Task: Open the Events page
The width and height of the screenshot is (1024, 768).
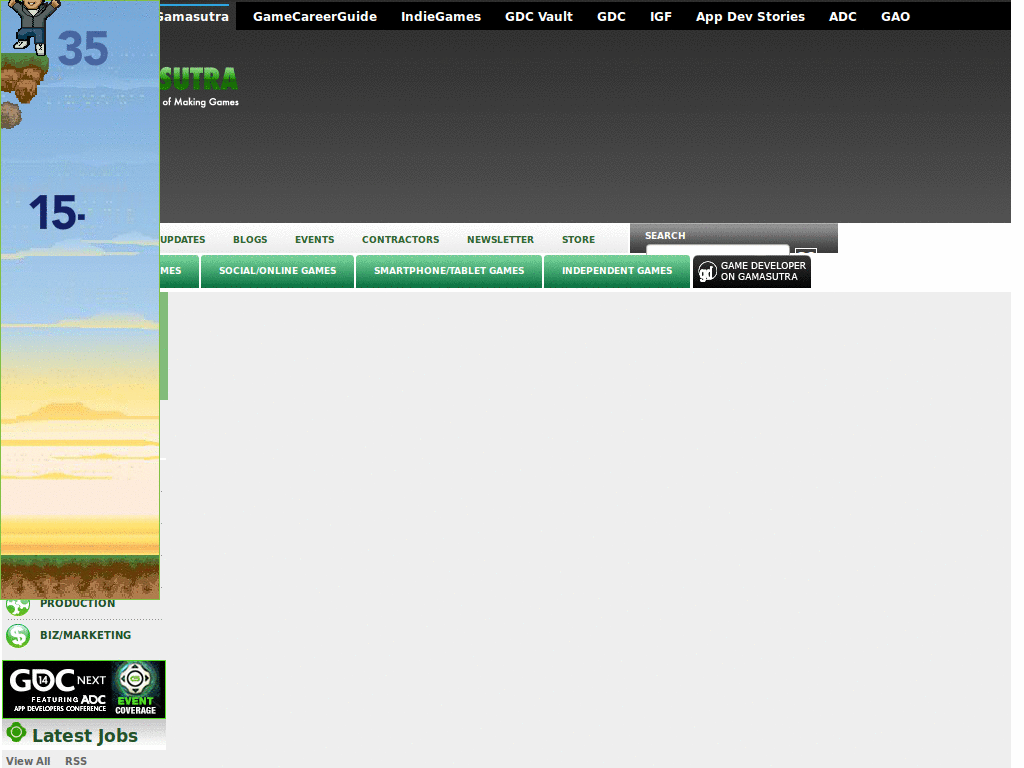Action: click(x=314, y=240)
